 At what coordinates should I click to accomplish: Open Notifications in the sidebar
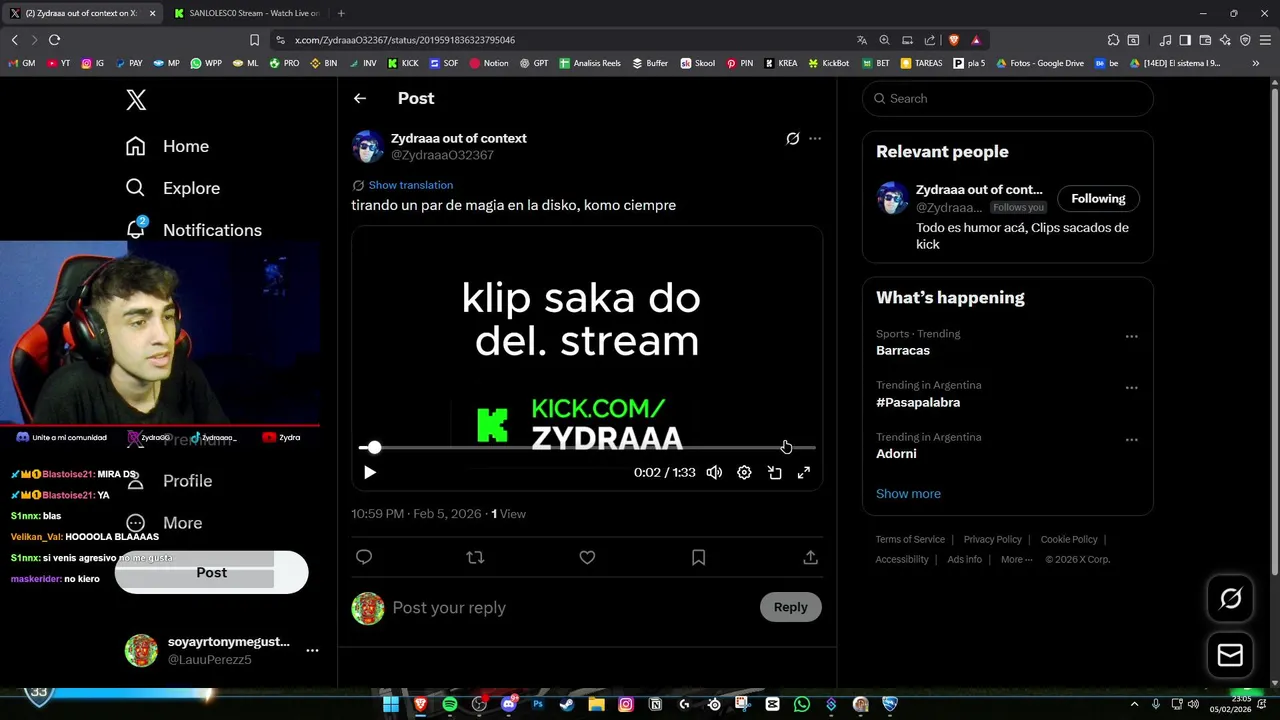(193, 230)
